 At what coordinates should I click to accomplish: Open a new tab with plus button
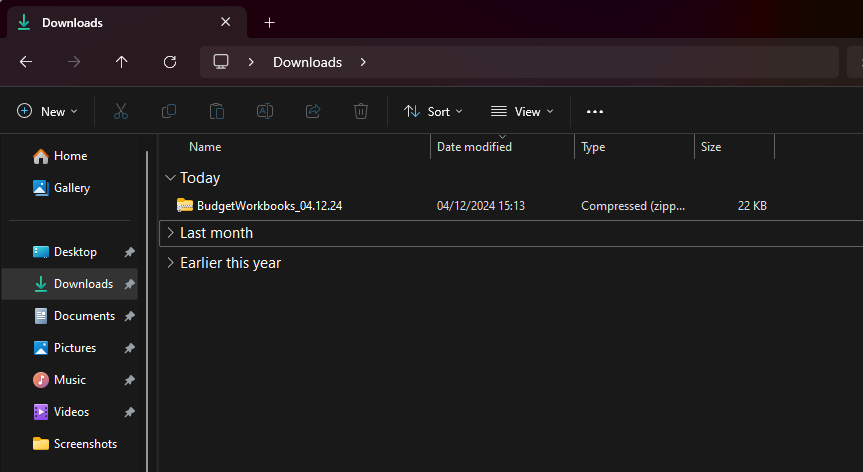click(x=269, y=22)
